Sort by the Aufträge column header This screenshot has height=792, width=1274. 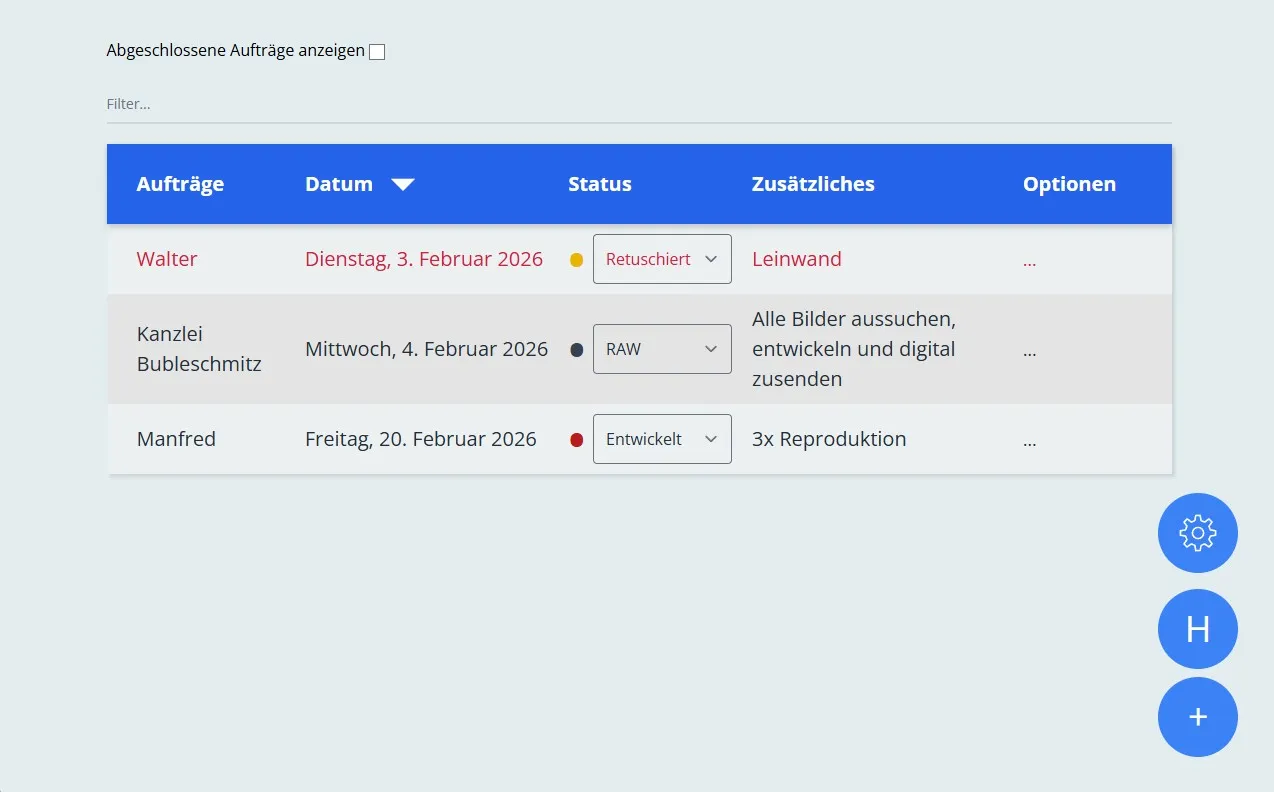pyautogui.click(x=180, y=184)
